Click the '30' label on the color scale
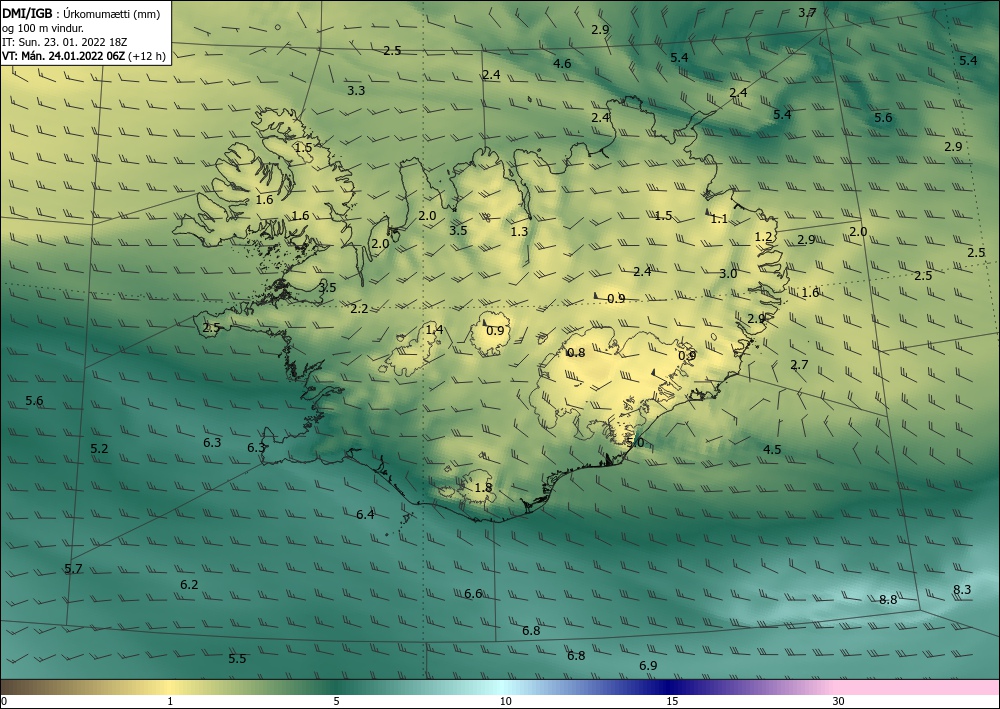 839,702
